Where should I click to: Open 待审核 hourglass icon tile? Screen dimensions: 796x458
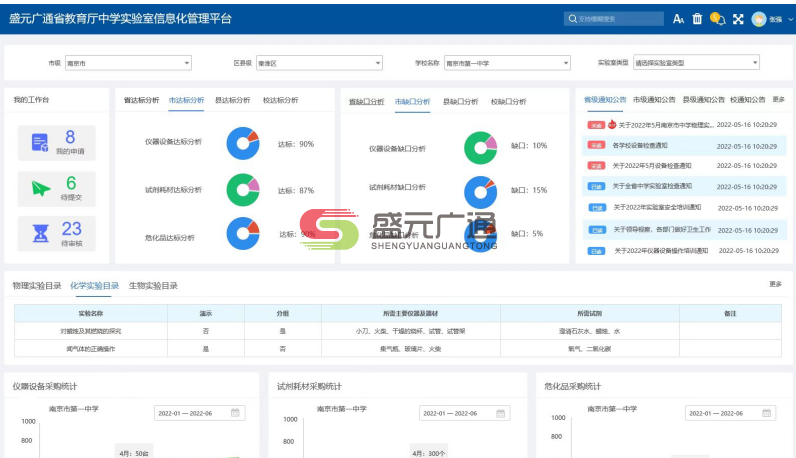(x=40, y=235)
